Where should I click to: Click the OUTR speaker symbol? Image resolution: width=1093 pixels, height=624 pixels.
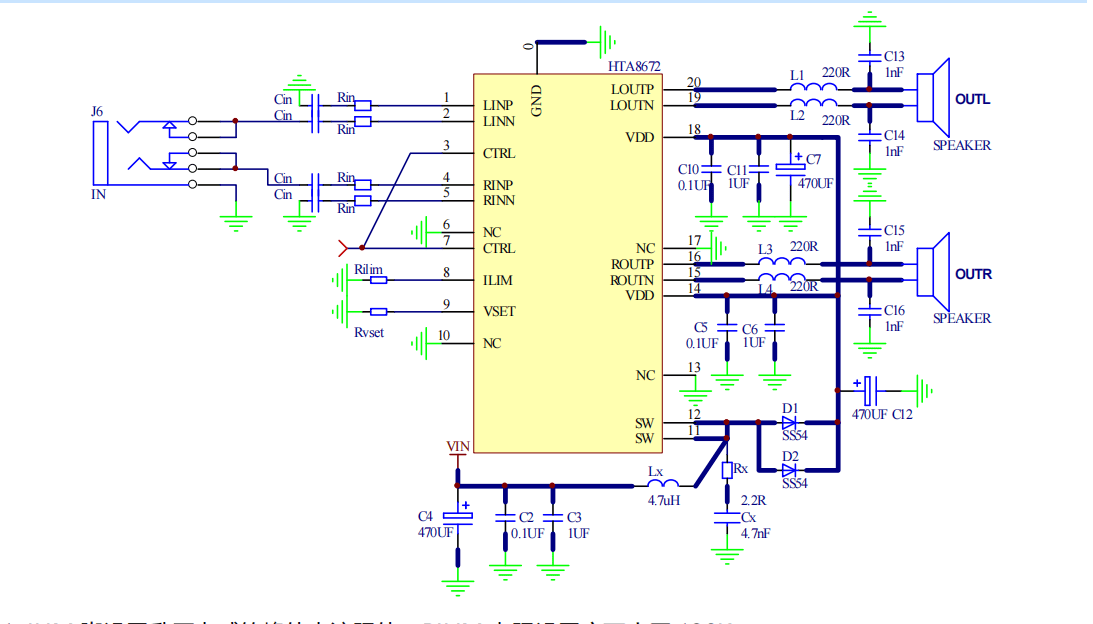pyautogui.click(x=933, y=272)
